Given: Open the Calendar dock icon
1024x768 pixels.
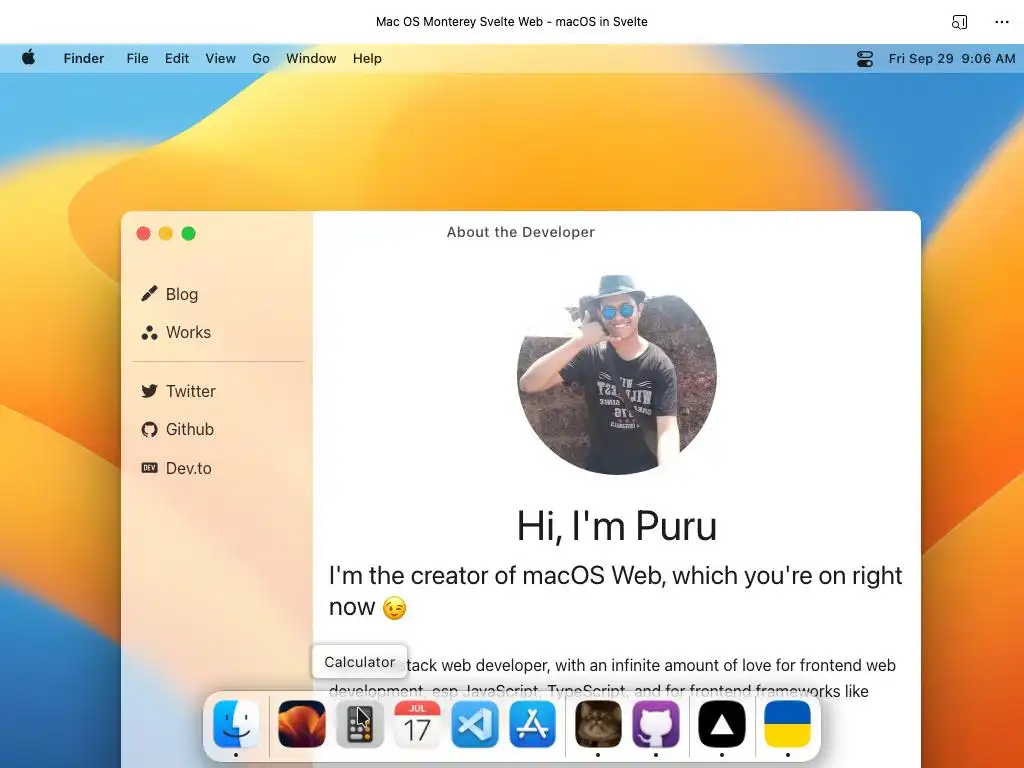Looking at the screenshot, I should pyautogui.click(x=417, y=724).
